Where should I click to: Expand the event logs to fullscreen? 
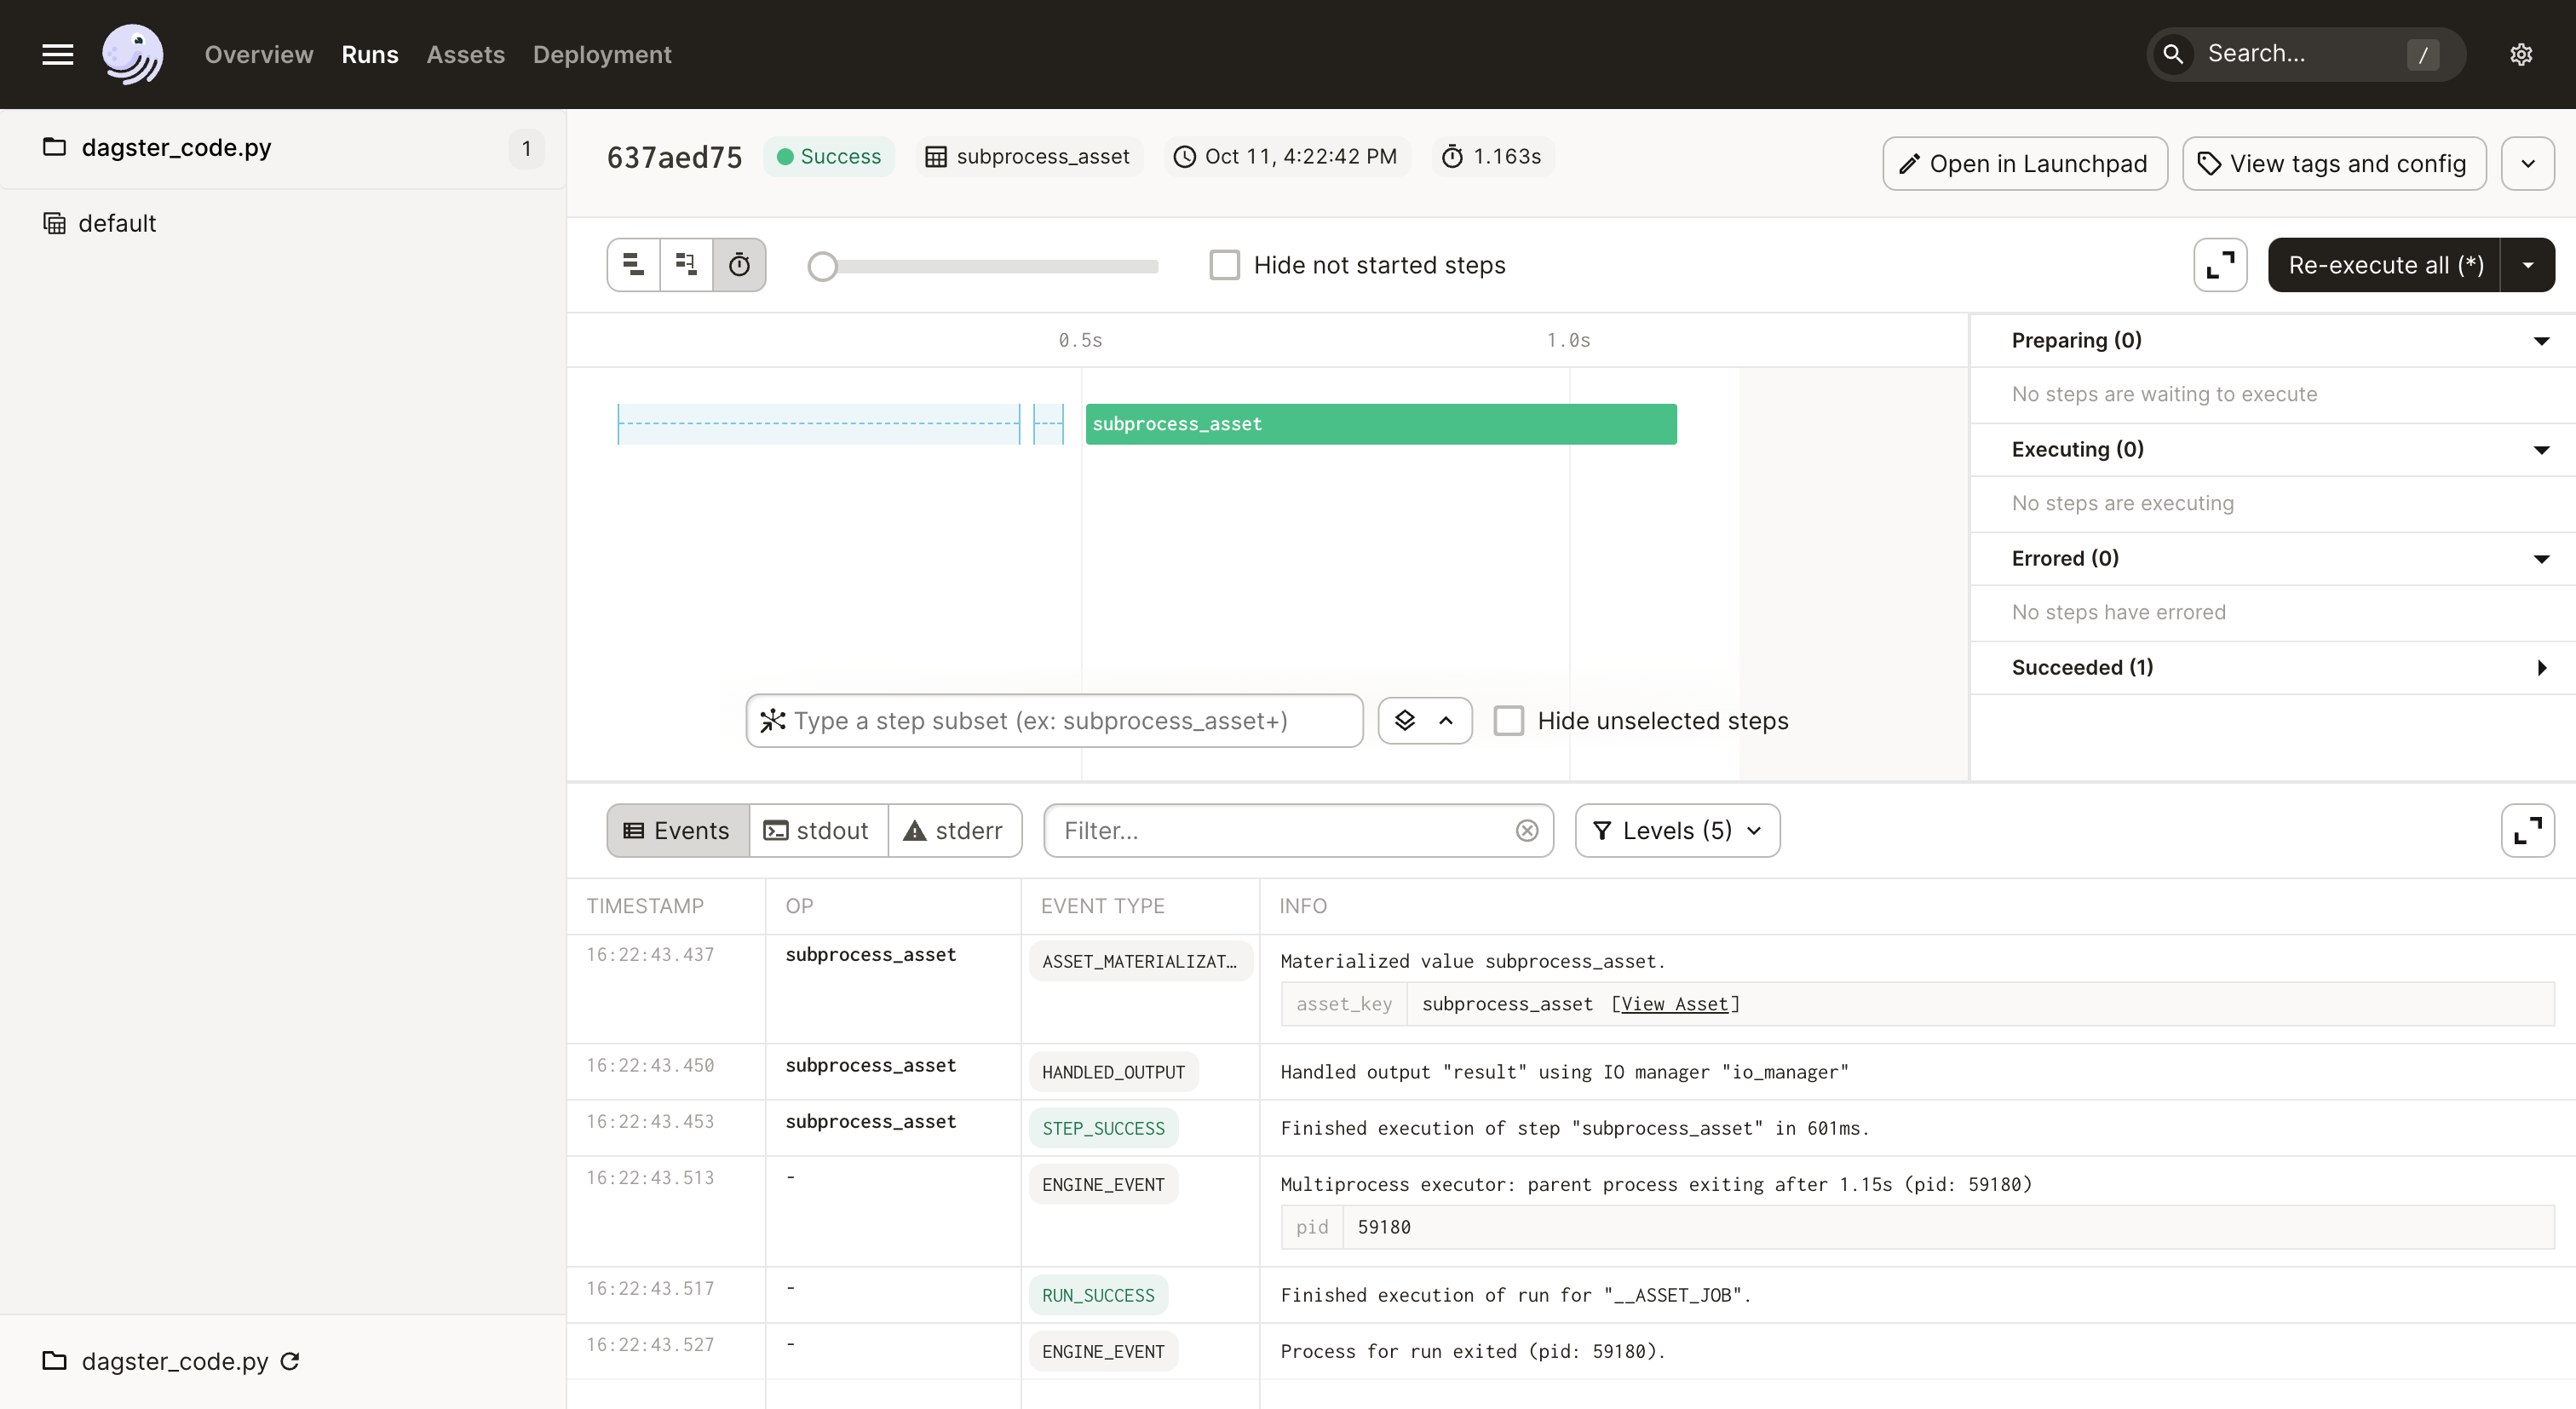(2527, 830)
